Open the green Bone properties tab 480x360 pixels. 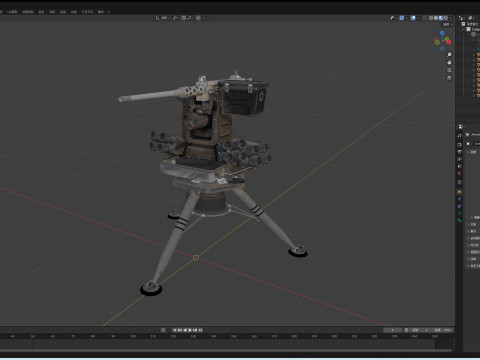[460, 220]
